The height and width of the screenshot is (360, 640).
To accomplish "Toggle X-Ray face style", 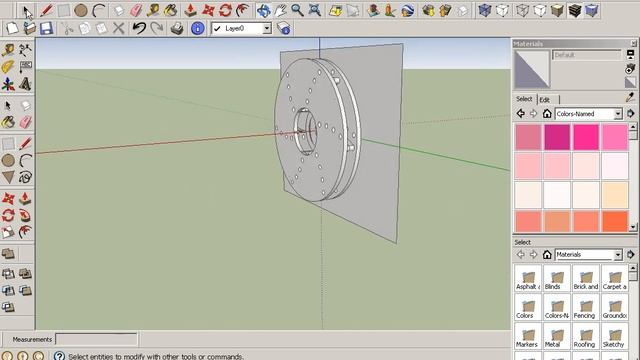I will (484, 10).
